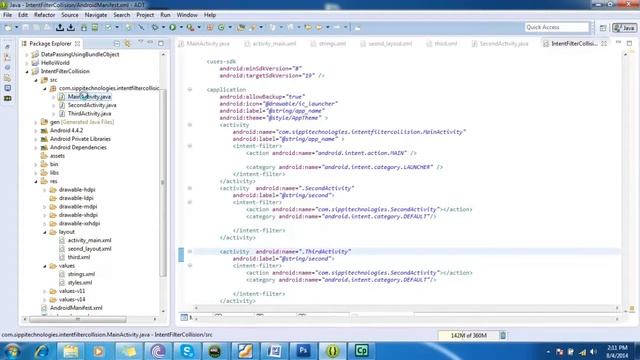Click the Open Type toolbar icon
The width and height of the screenshot is (640, 360).
241,27
